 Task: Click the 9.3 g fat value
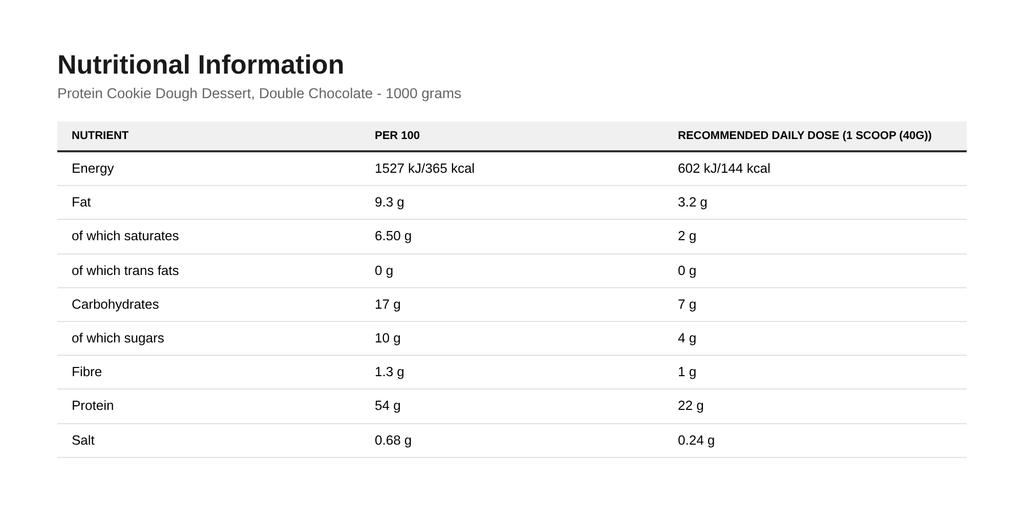[389, 203]
